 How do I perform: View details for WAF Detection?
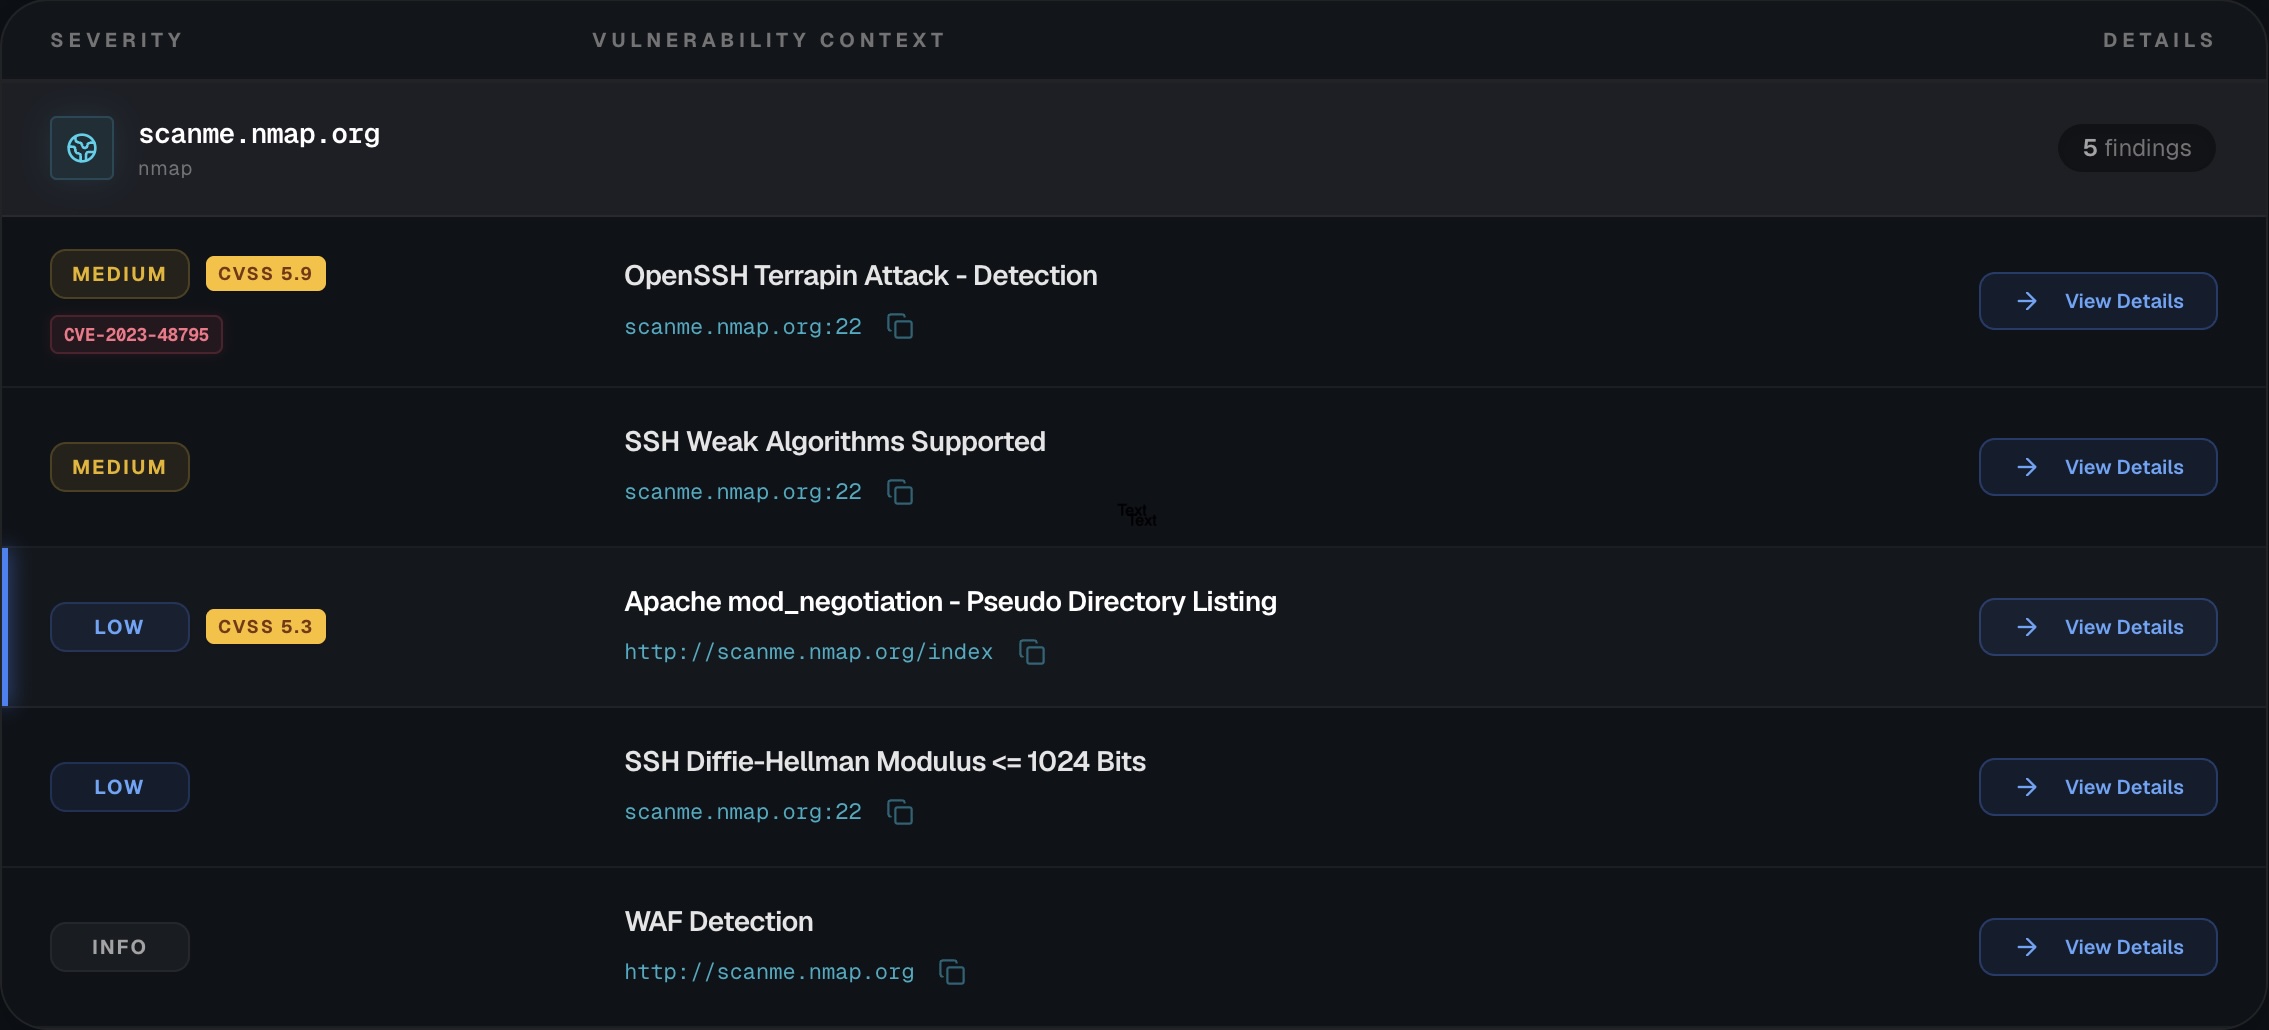click(x=2097, y=947)
